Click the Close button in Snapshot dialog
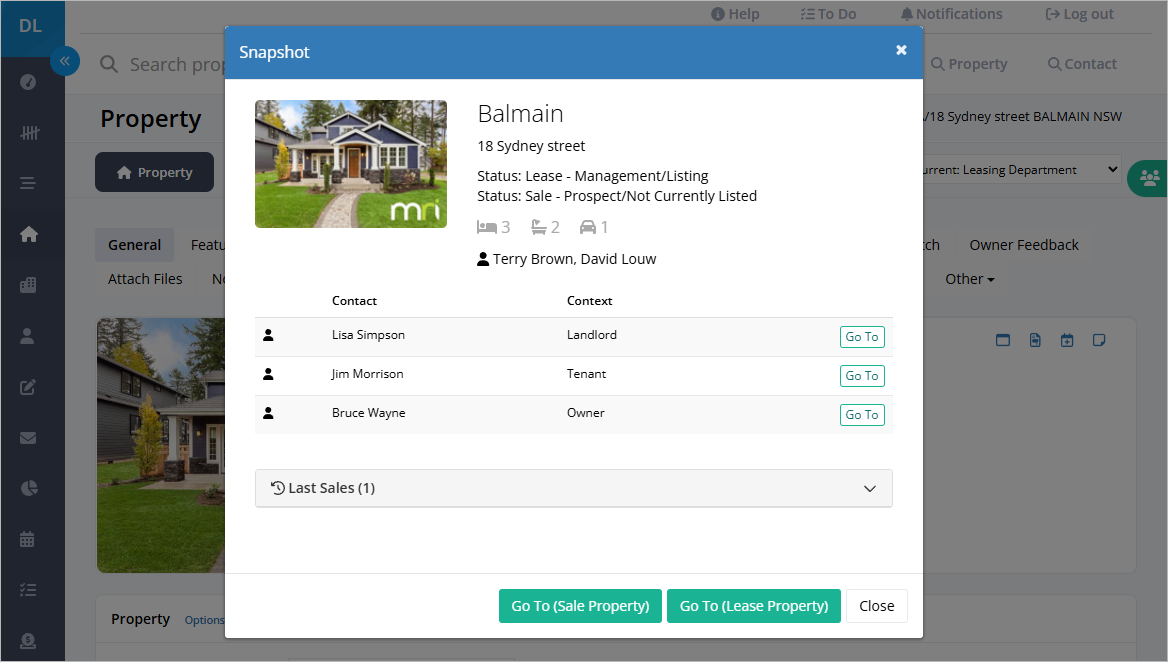This screenshot has width=1168, height=662. coord(877,606)
